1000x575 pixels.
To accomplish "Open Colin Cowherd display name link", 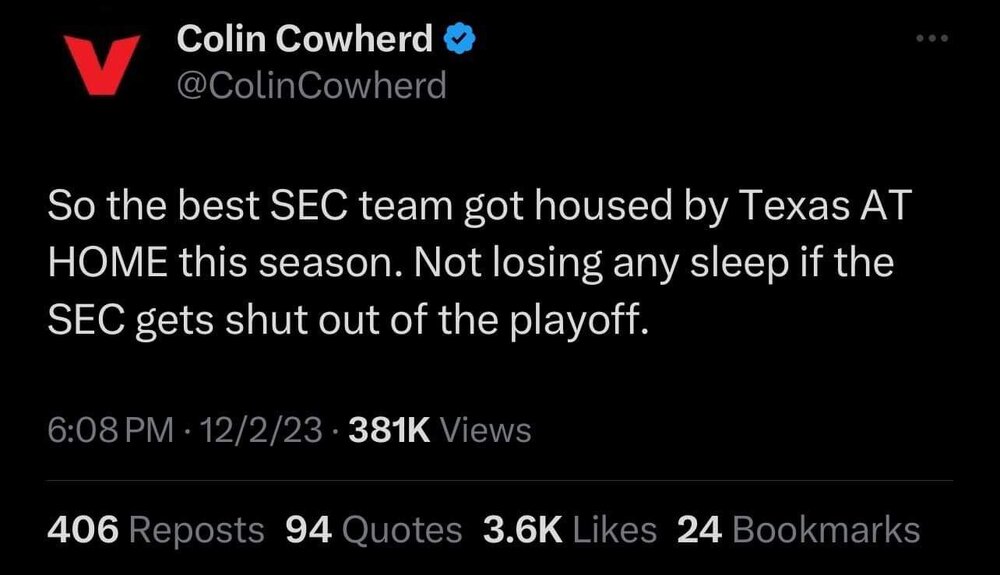I will click(305, 40).
